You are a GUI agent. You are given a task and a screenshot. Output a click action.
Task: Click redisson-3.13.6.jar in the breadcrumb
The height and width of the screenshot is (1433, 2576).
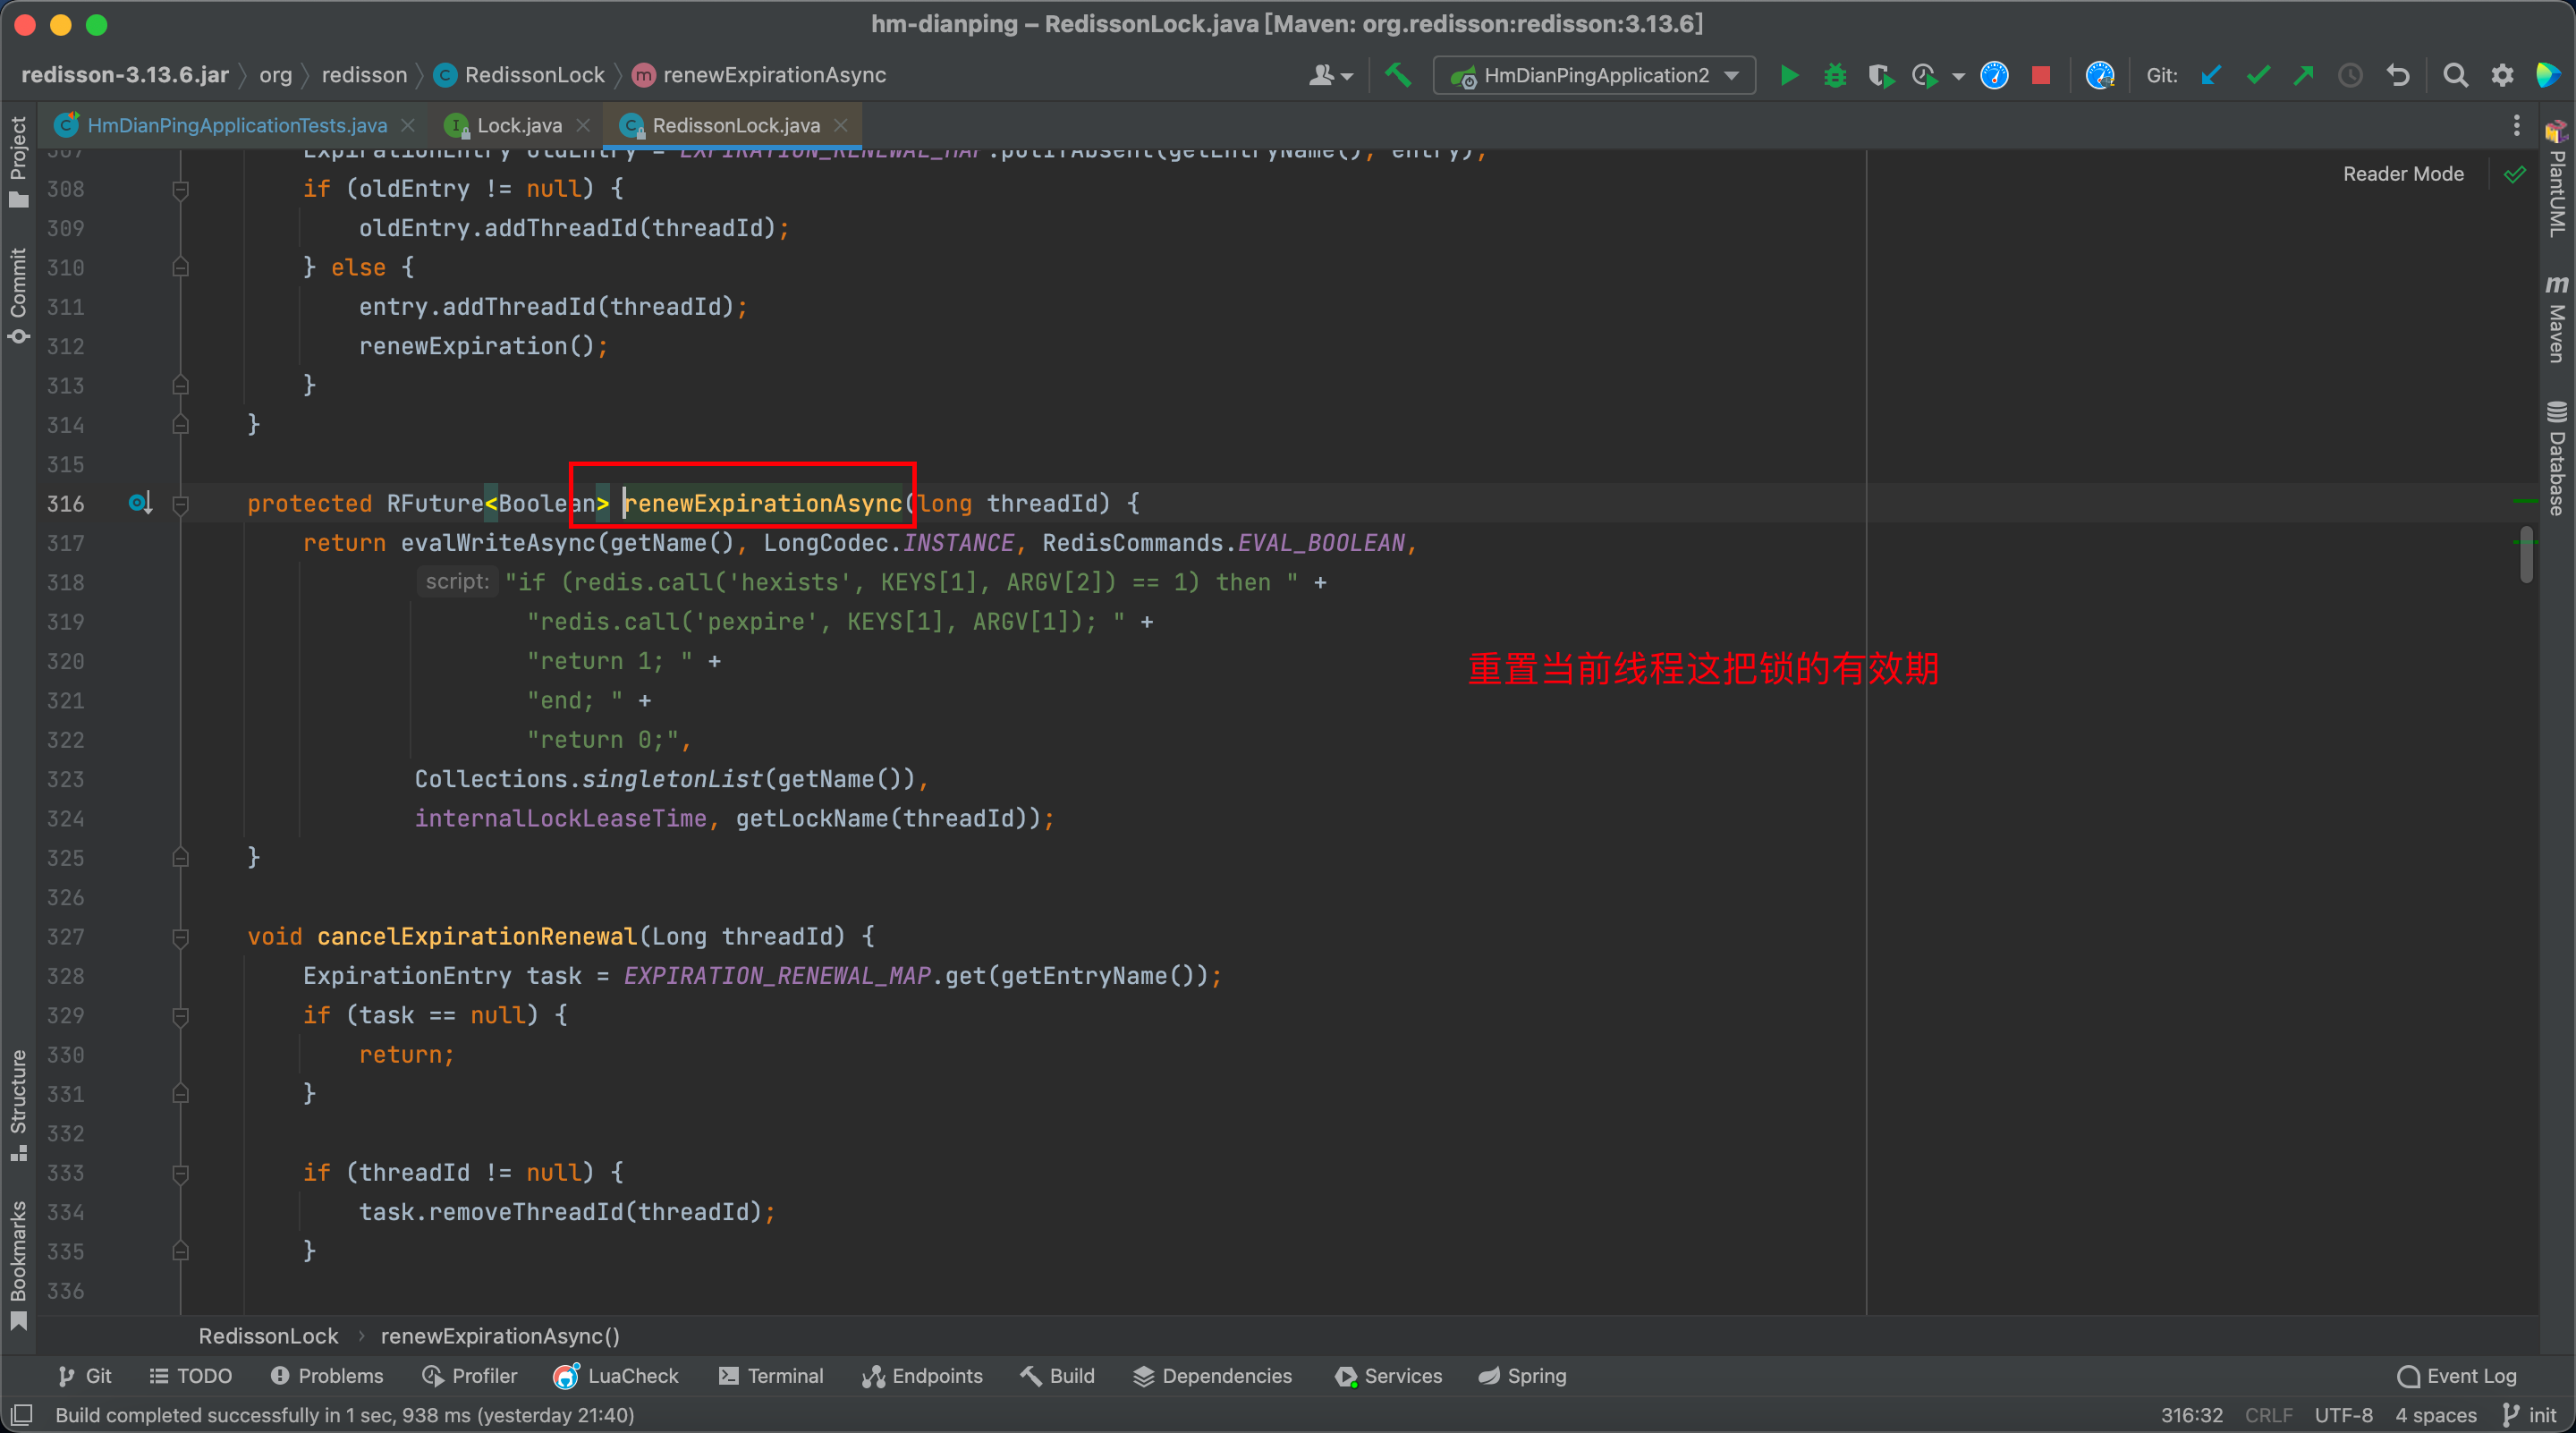[125, 75]
